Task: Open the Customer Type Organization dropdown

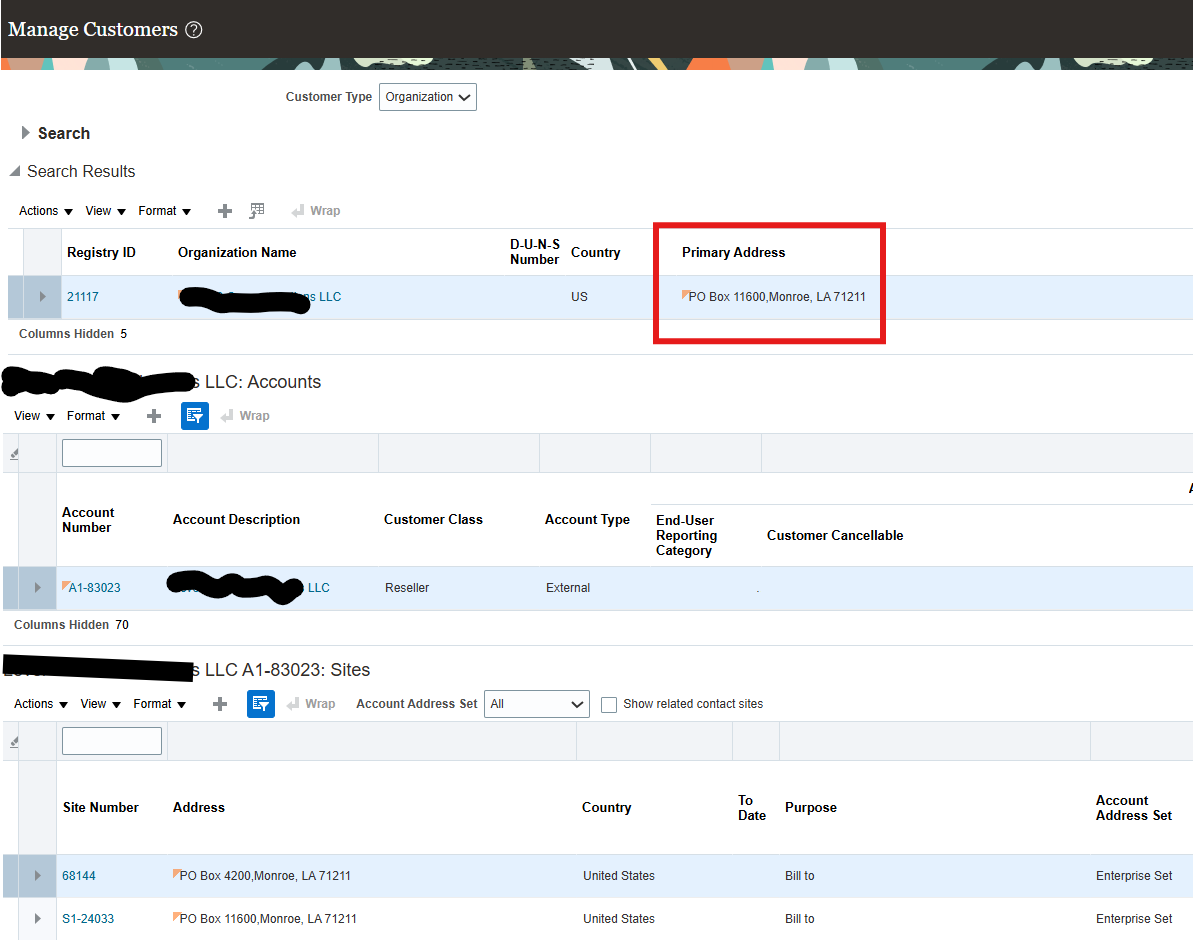Action: click(x=428, y=97)
